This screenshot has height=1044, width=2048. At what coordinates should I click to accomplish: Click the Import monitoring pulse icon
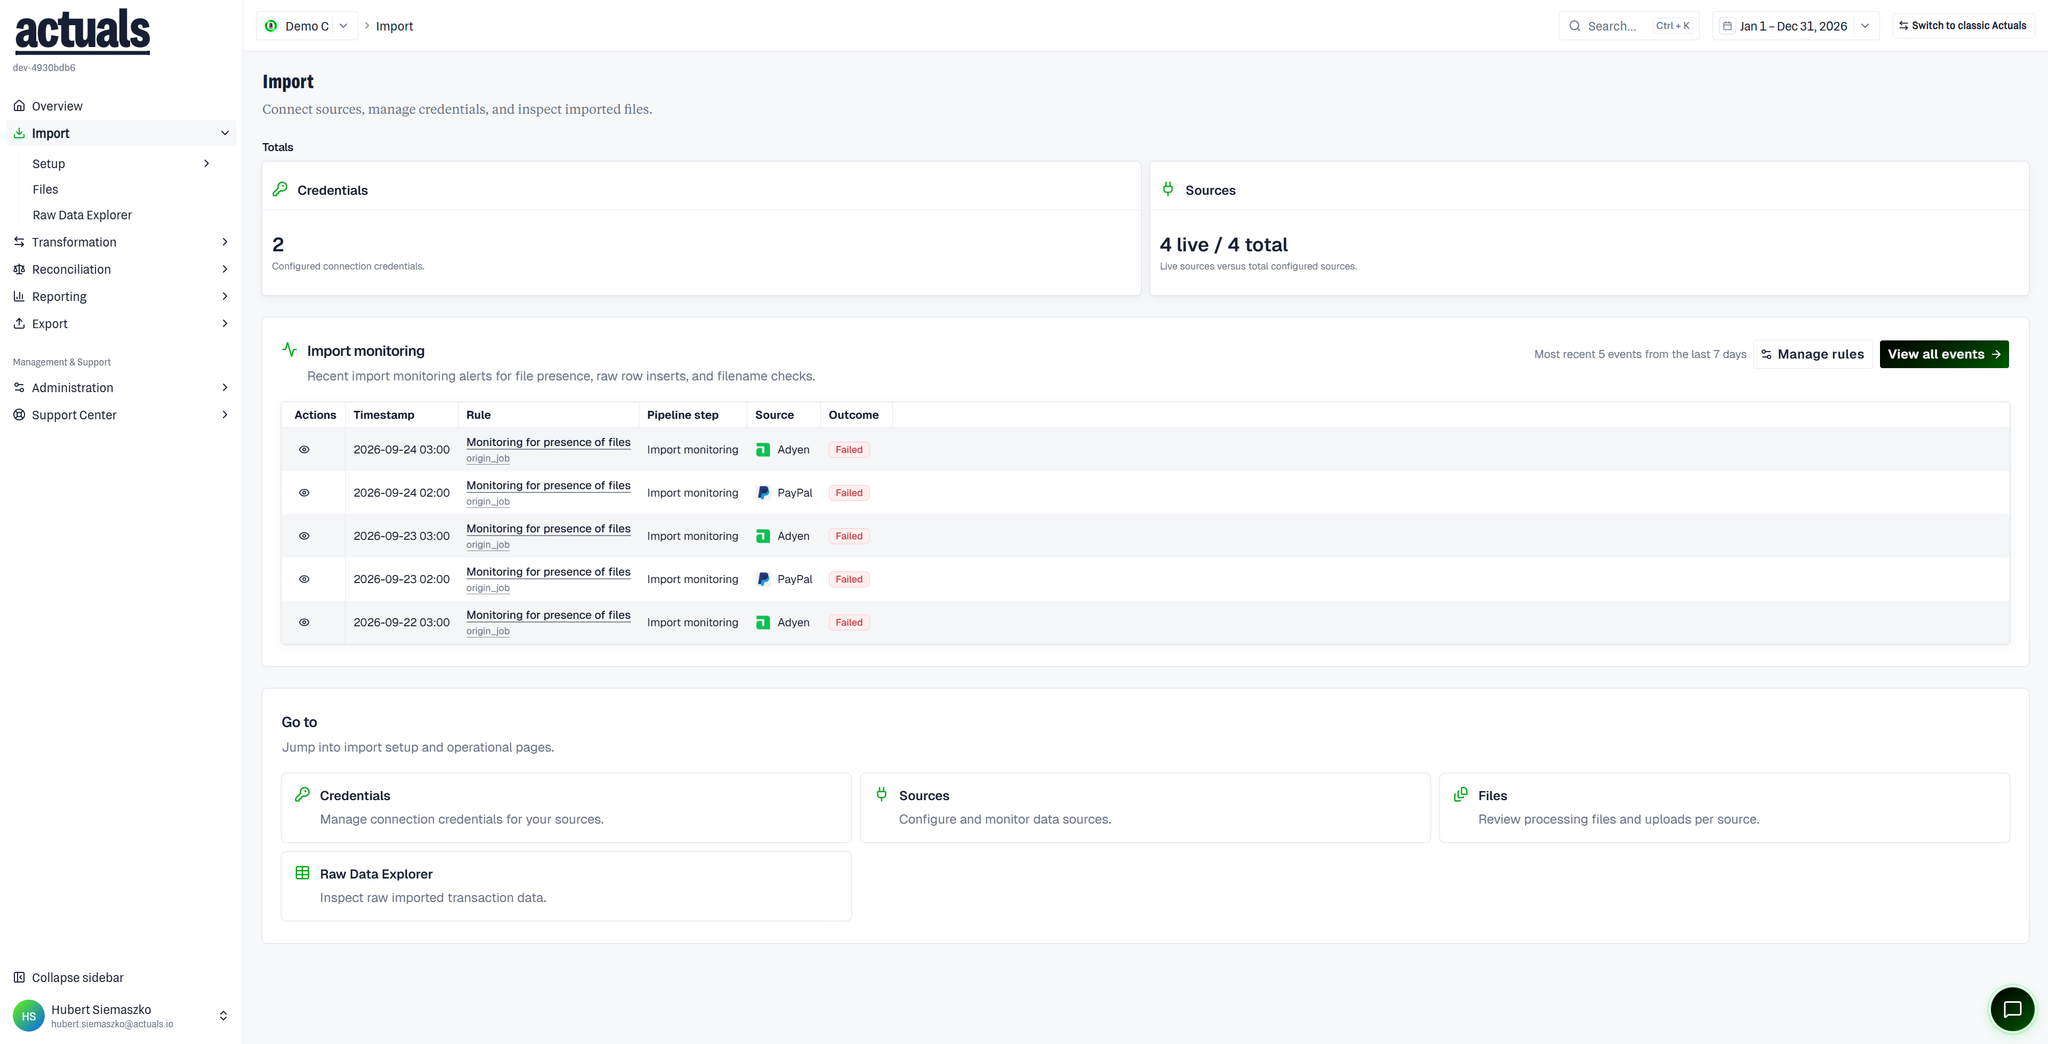[290, 350]
